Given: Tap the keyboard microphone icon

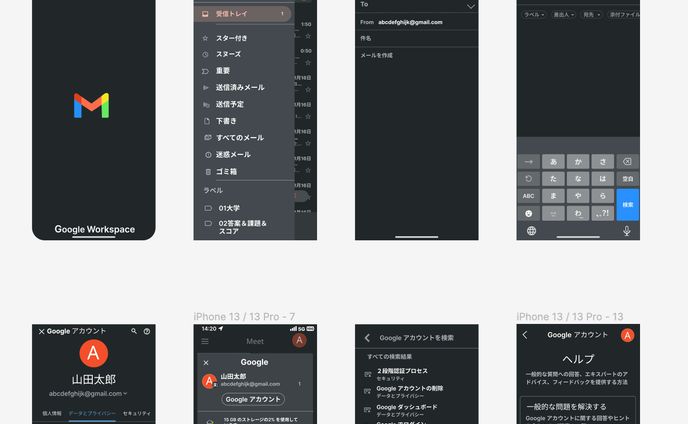Looking at the screenshot, I should click(627, 231).
